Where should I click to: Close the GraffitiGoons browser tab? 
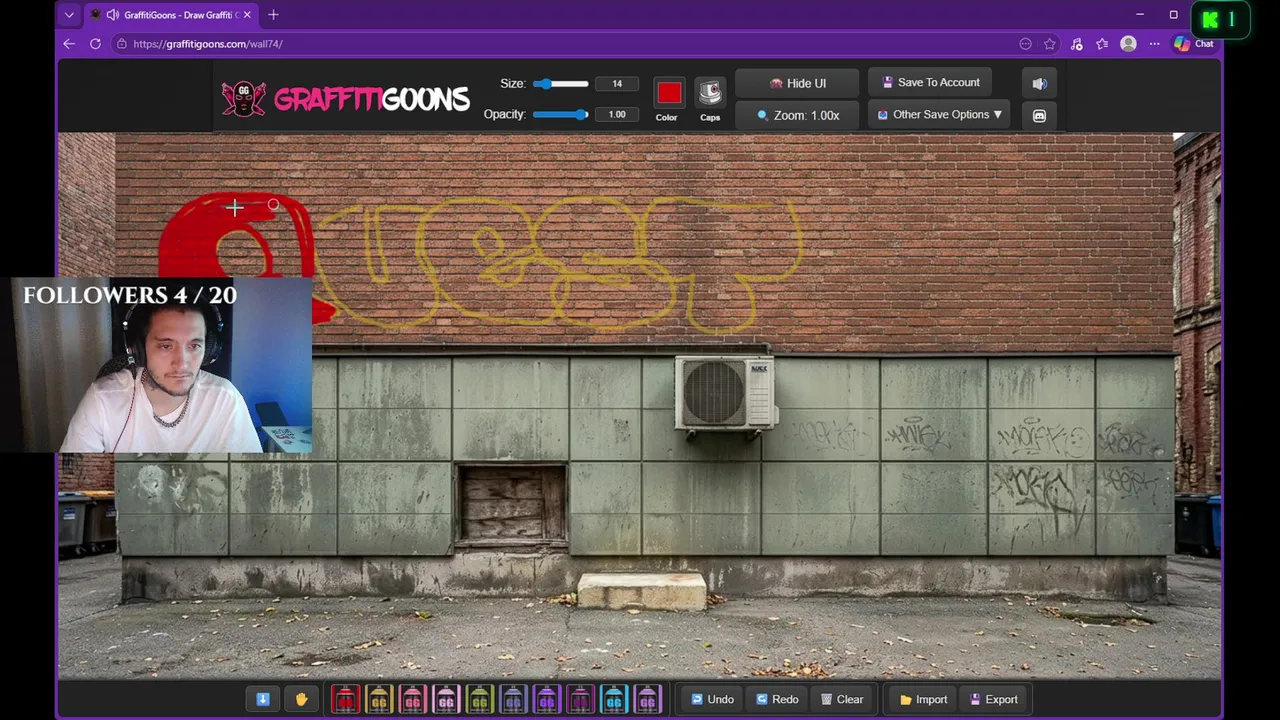247,15
